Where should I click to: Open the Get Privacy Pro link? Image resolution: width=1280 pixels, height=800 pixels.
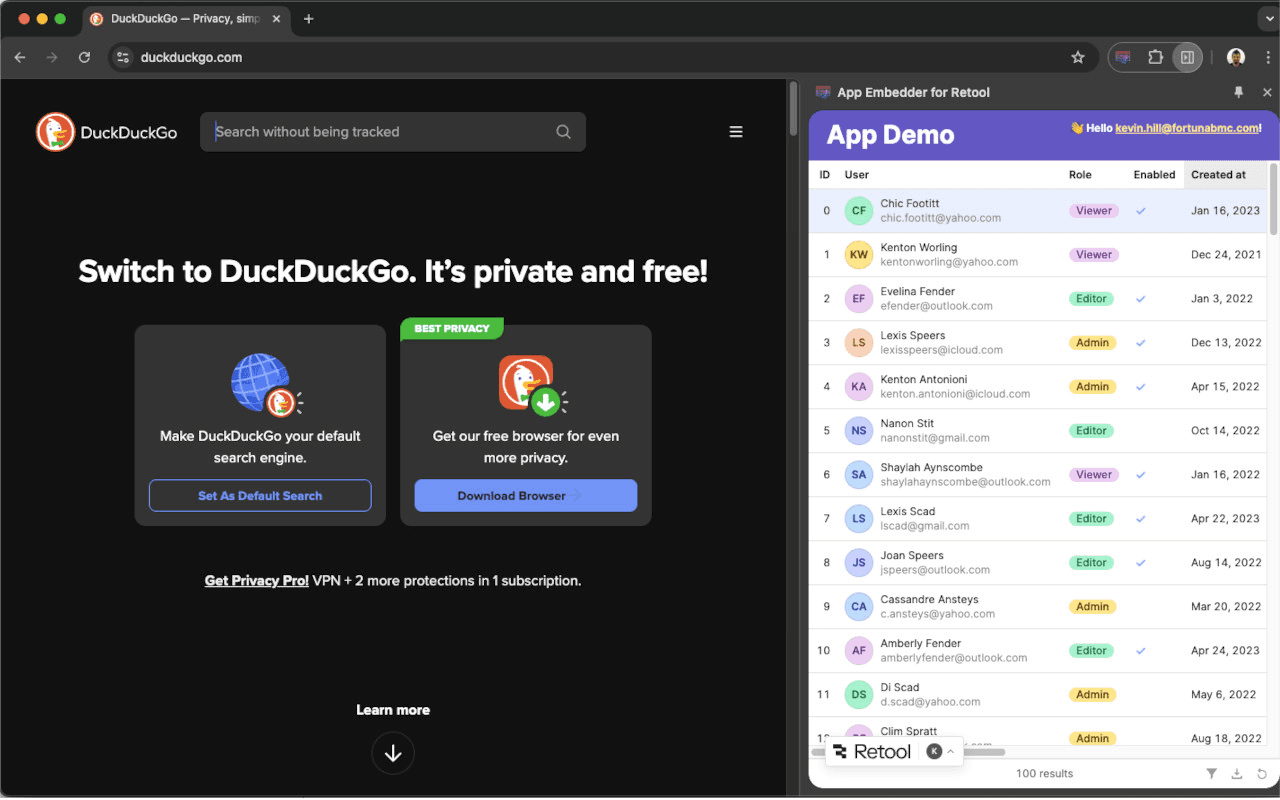coord(256,580)
